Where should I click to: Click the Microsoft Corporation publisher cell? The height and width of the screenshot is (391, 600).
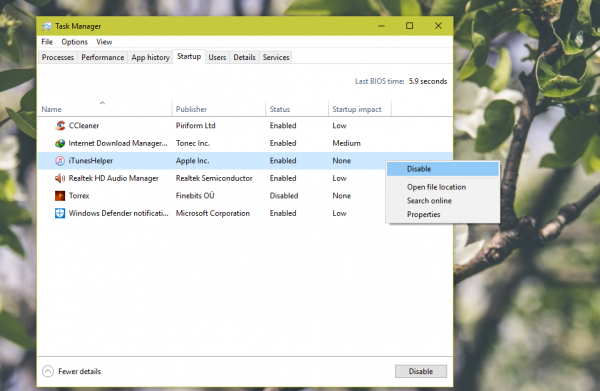point(213,213)
